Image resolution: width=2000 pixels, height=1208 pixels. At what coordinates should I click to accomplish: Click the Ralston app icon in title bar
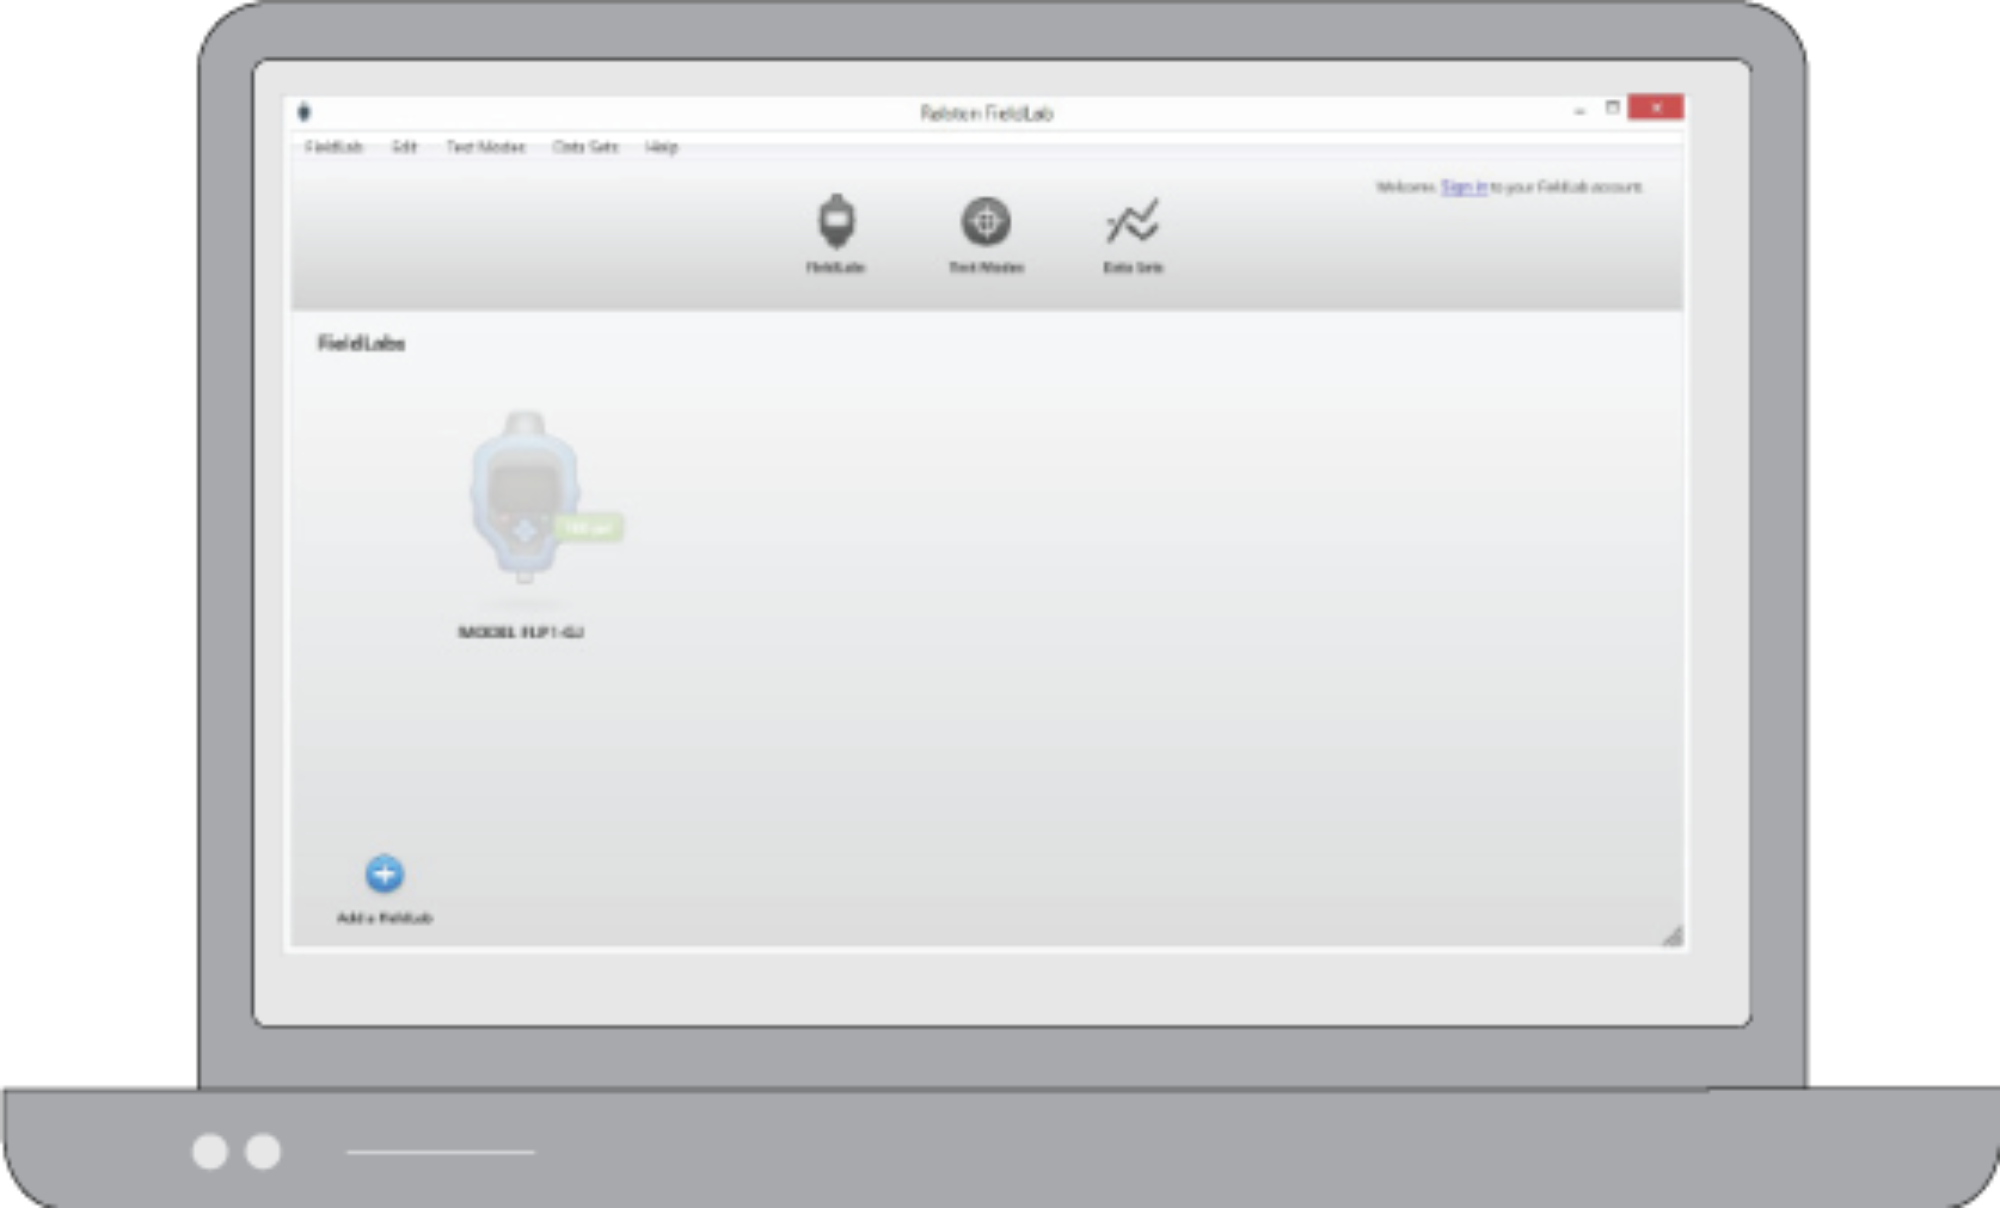304,112
